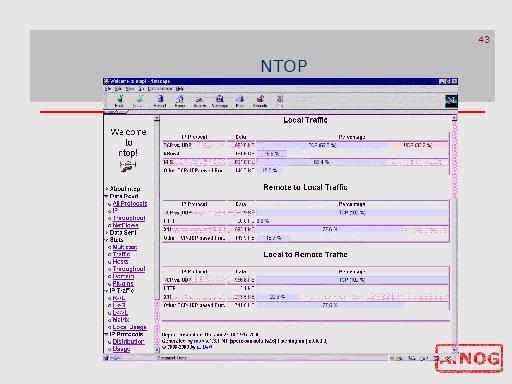Click the Netscape N logo
The width and height of the screenshot is (512, 384).
[451, 100]
